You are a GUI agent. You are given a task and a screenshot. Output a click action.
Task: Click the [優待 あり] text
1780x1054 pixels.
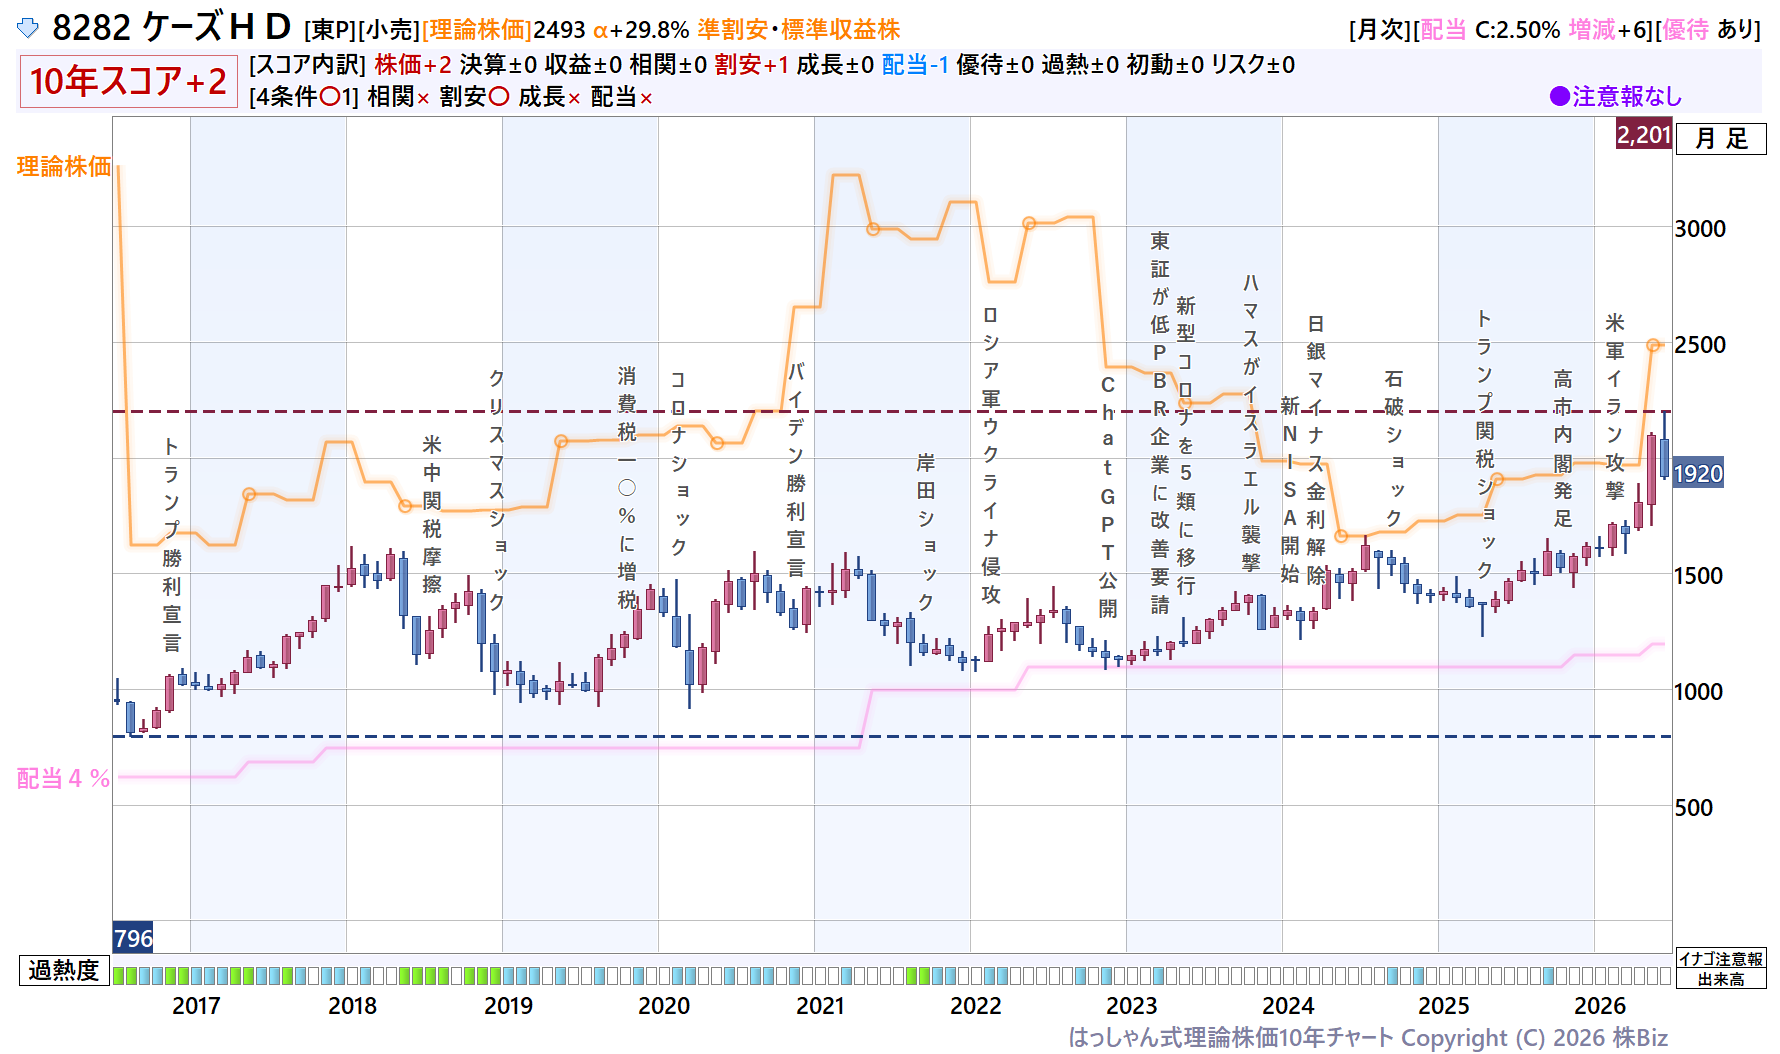pyautogui.click(x=1707, y=30)
